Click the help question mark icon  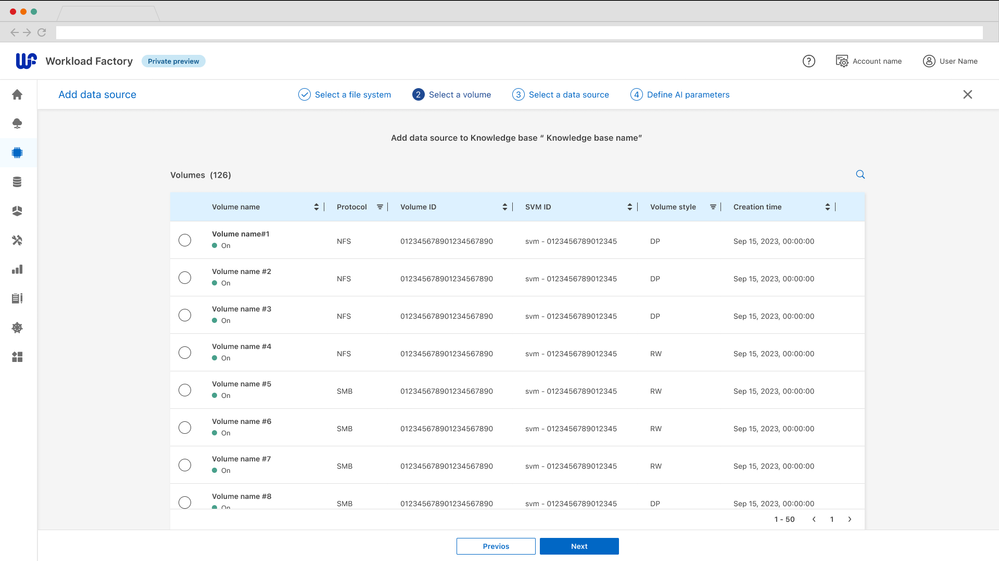(x=809, y=61)
